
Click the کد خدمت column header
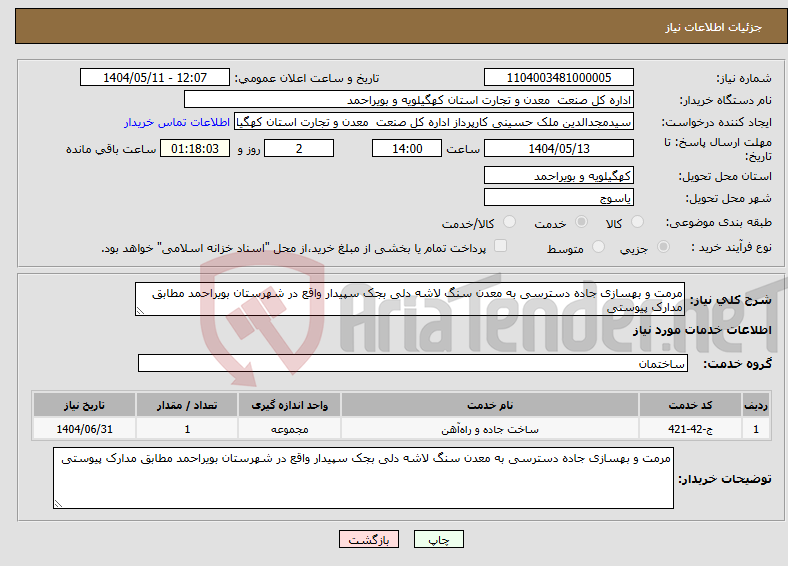click(x=690, y=405)
